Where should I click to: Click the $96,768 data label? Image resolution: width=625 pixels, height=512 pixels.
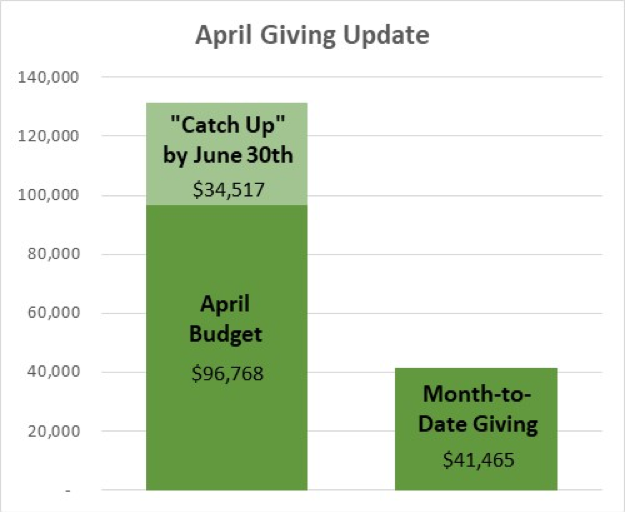226,374
